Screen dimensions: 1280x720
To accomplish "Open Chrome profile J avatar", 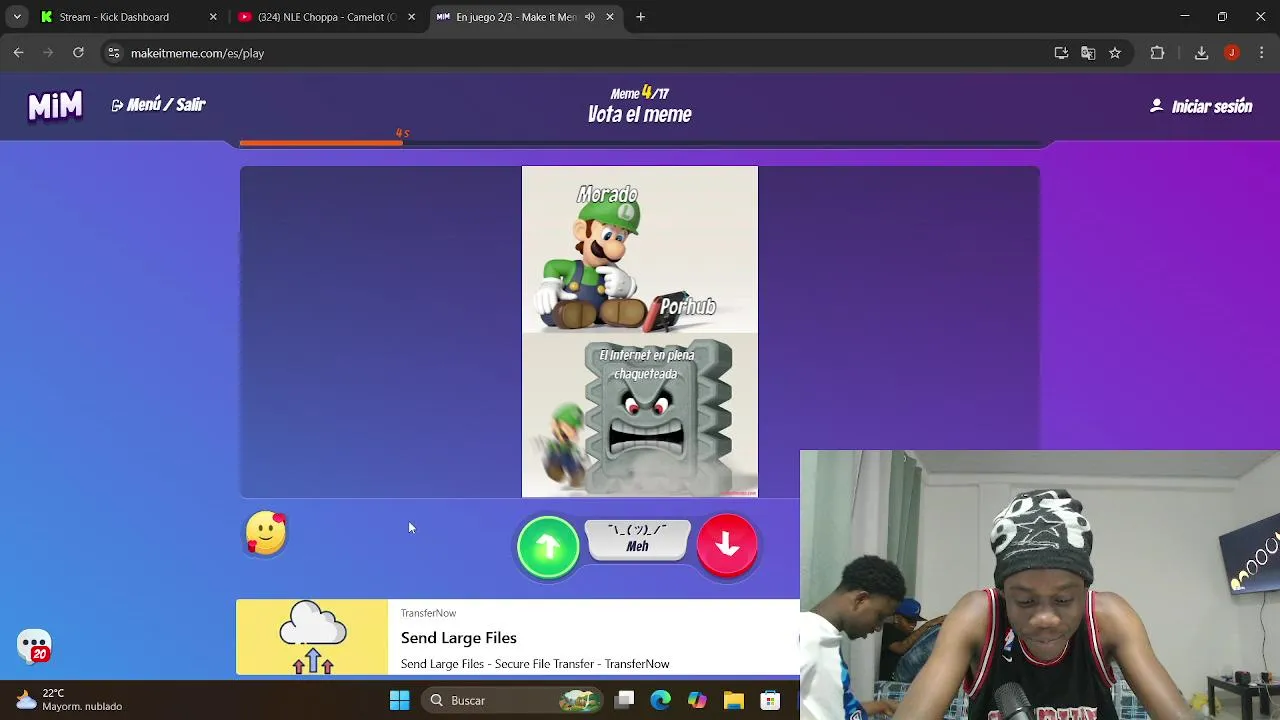I will pos(1232,53).
